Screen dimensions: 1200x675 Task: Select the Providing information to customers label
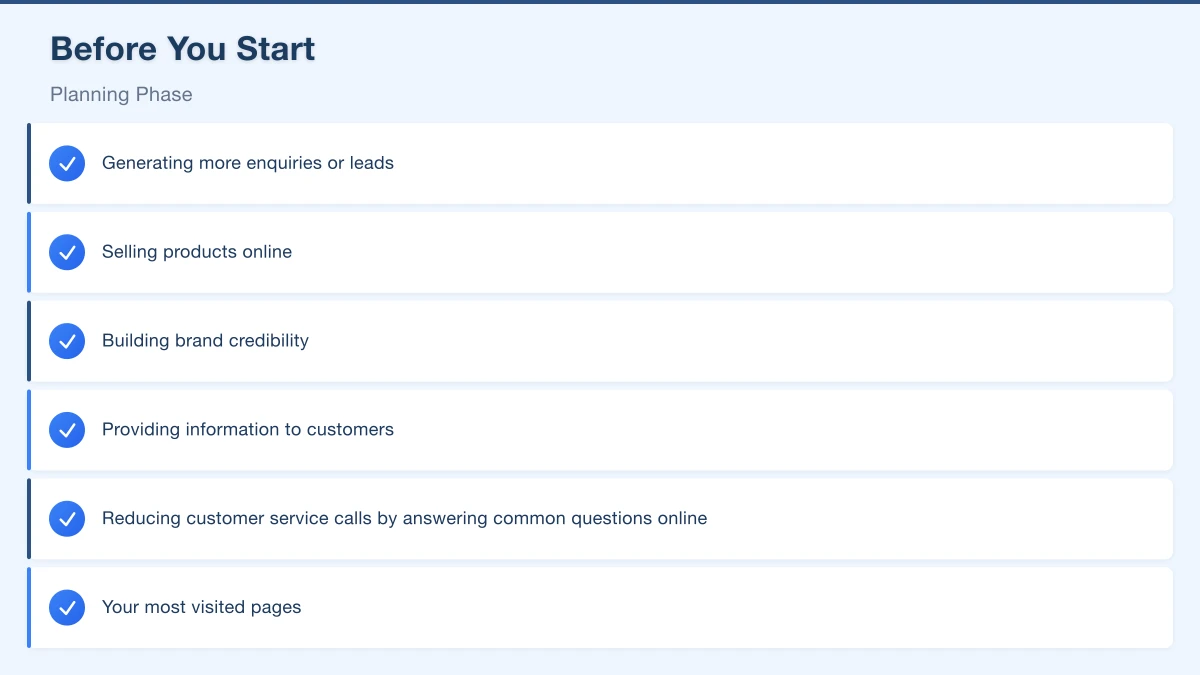[x=248, y=430]
